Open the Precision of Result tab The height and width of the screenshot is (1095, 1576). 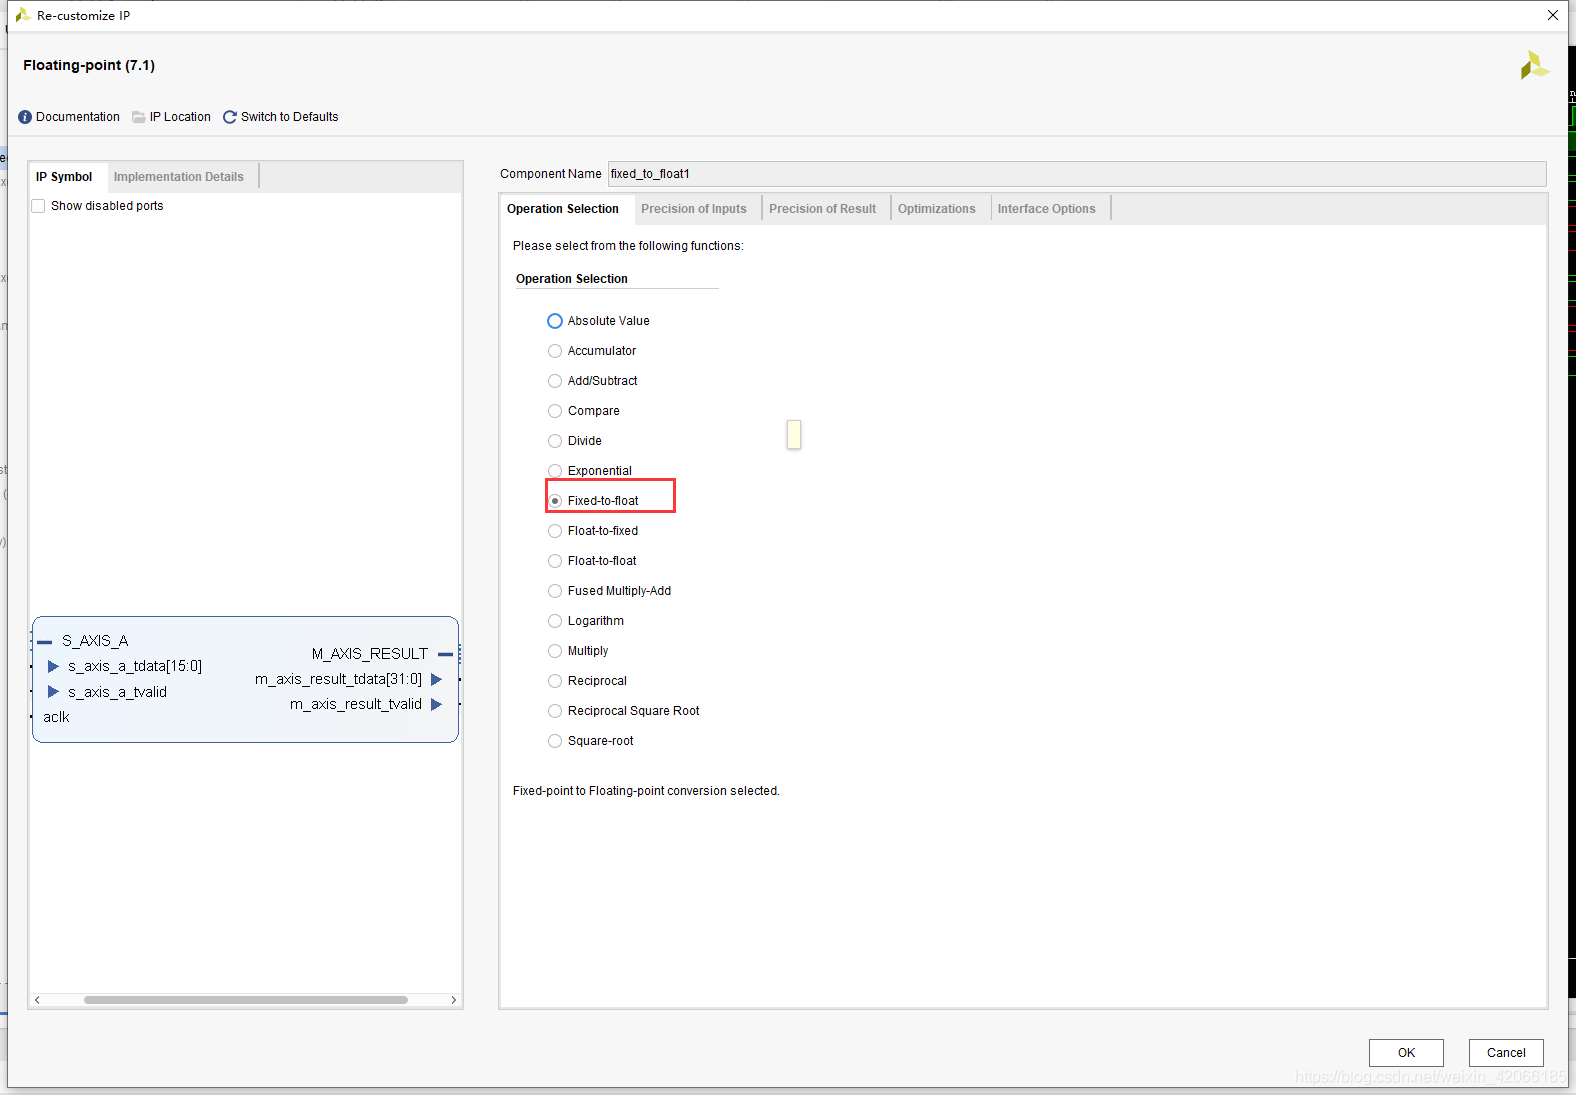(823, 209)
